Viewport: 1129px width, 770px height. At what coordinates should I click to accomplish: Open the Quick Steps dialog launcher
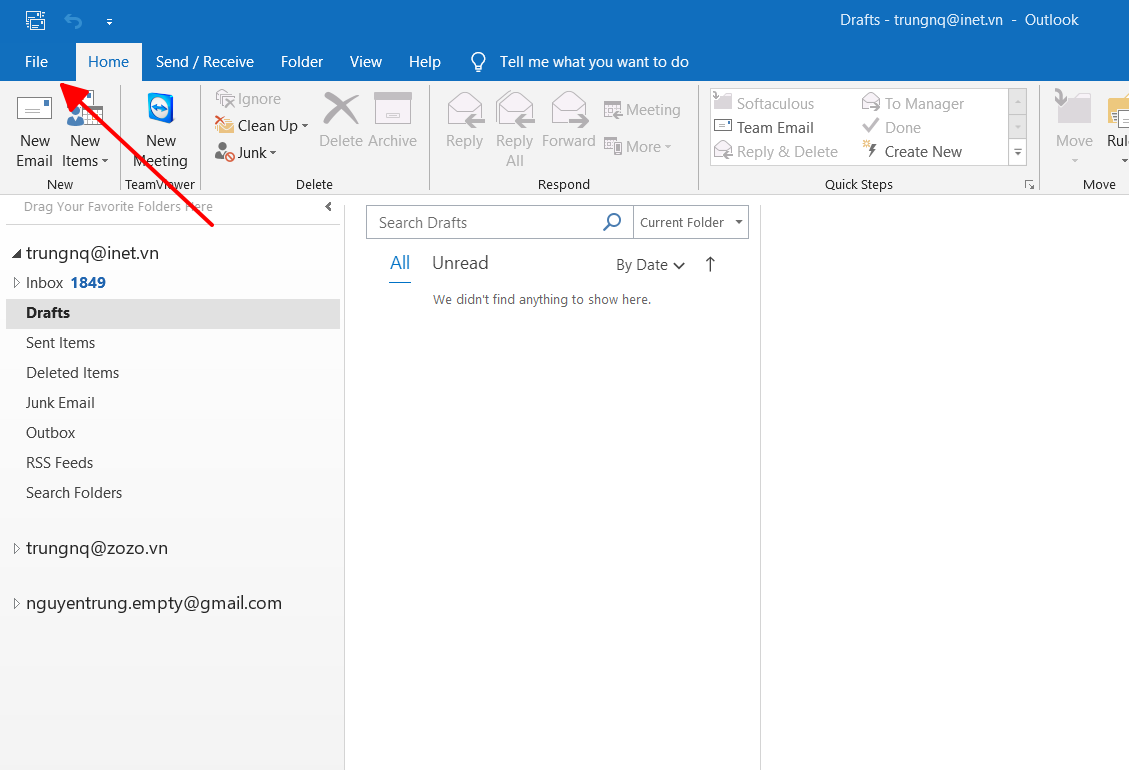[1030, 185]
